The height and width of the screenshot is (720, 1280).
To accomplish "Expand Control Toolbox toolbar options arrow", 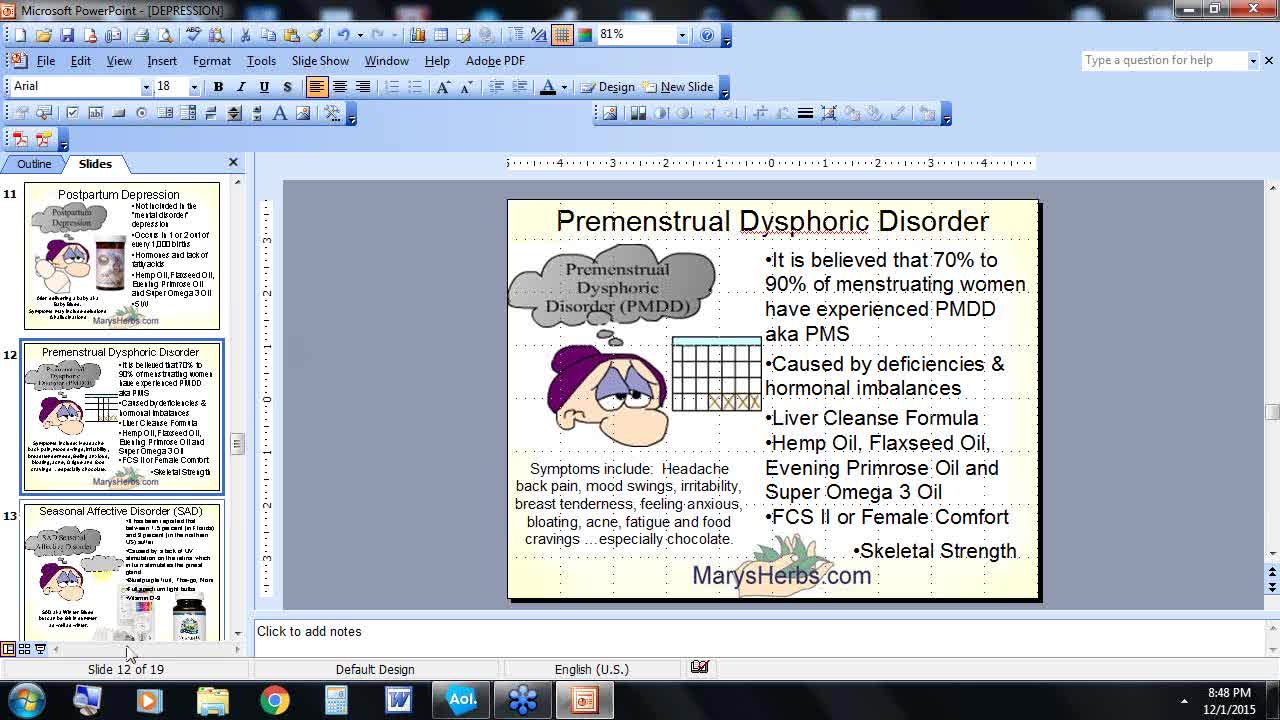I will pyautogui.click(x=351, y=114).
